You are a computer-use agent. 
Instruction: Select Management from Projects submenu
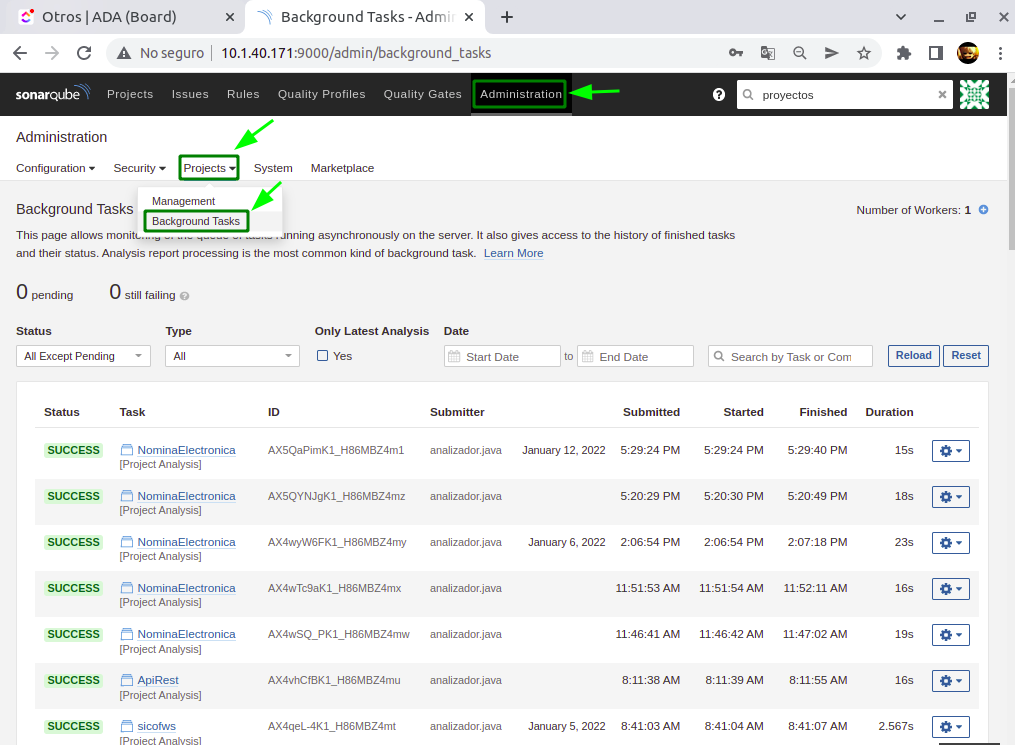click(183, 201)
